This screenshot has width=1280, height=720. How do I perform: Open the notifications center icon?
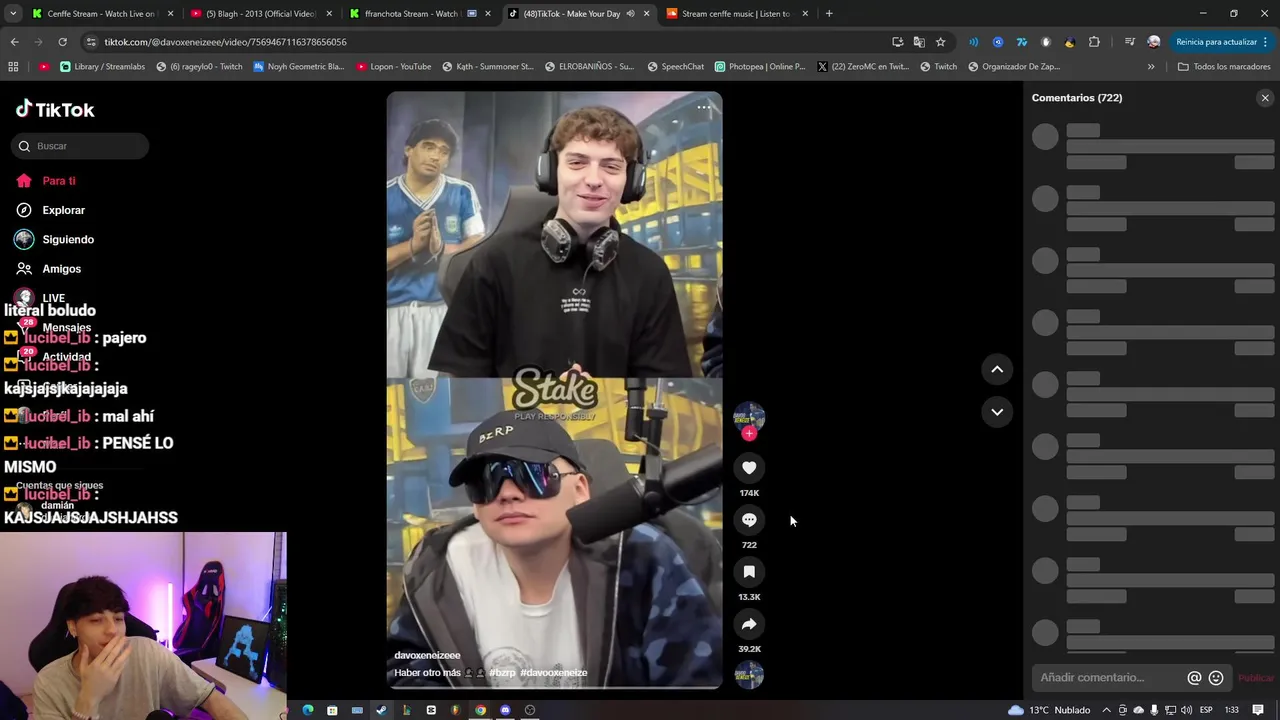pyautogui.click(x=1258, y=710)
